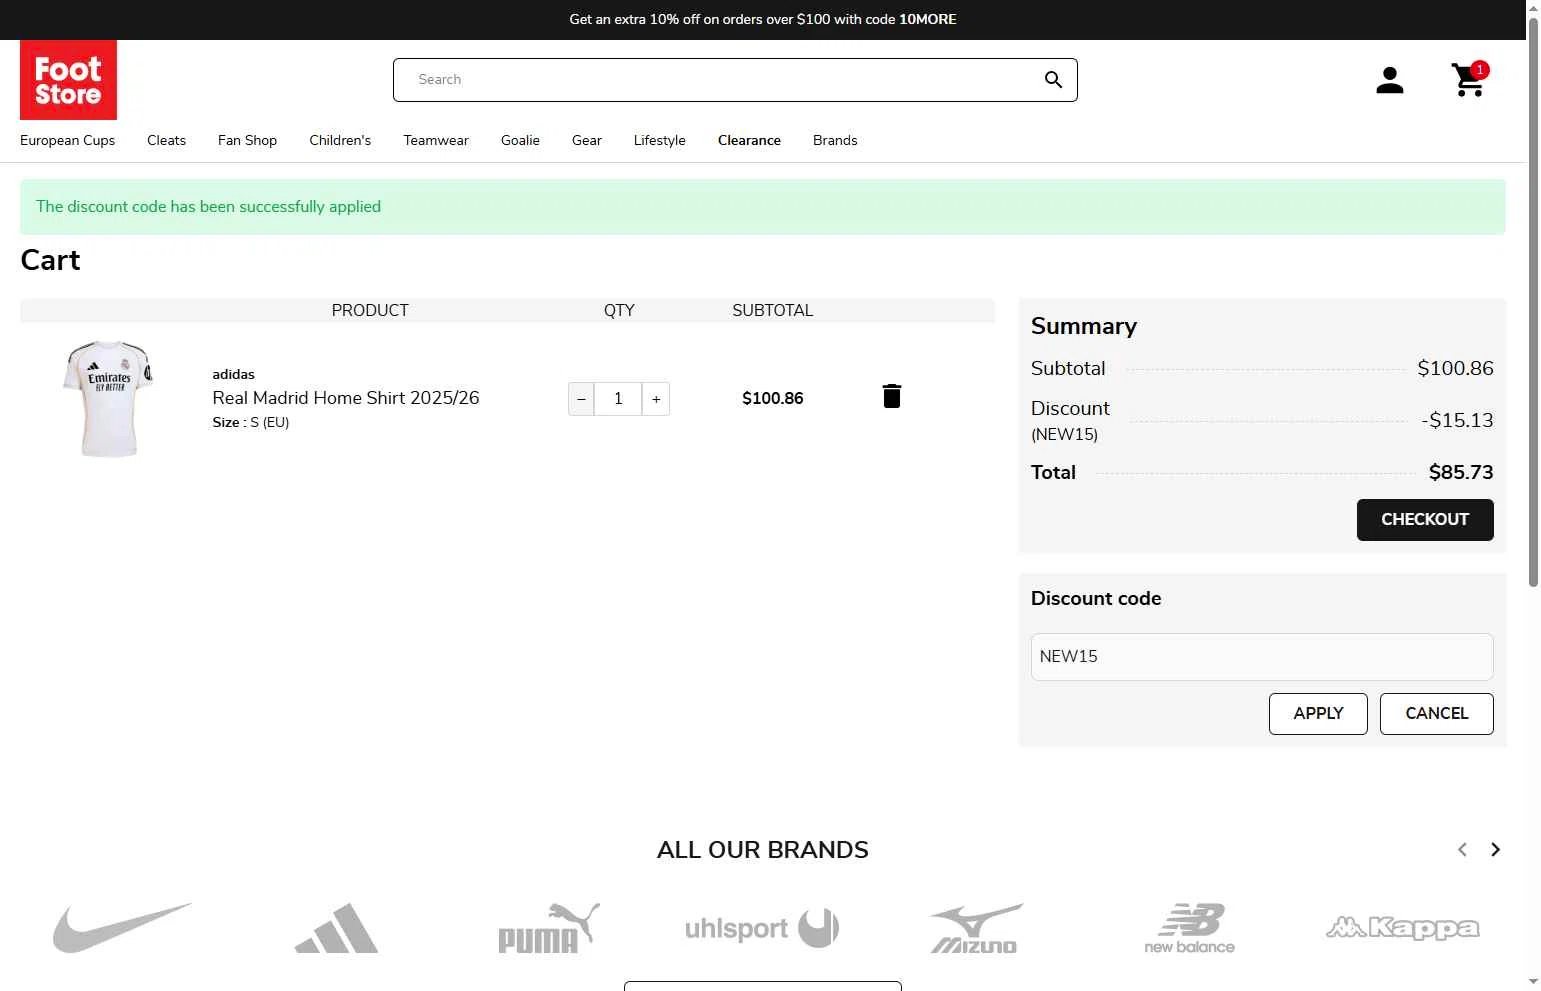Click the New Balance brand logo

click(1190, 928)
